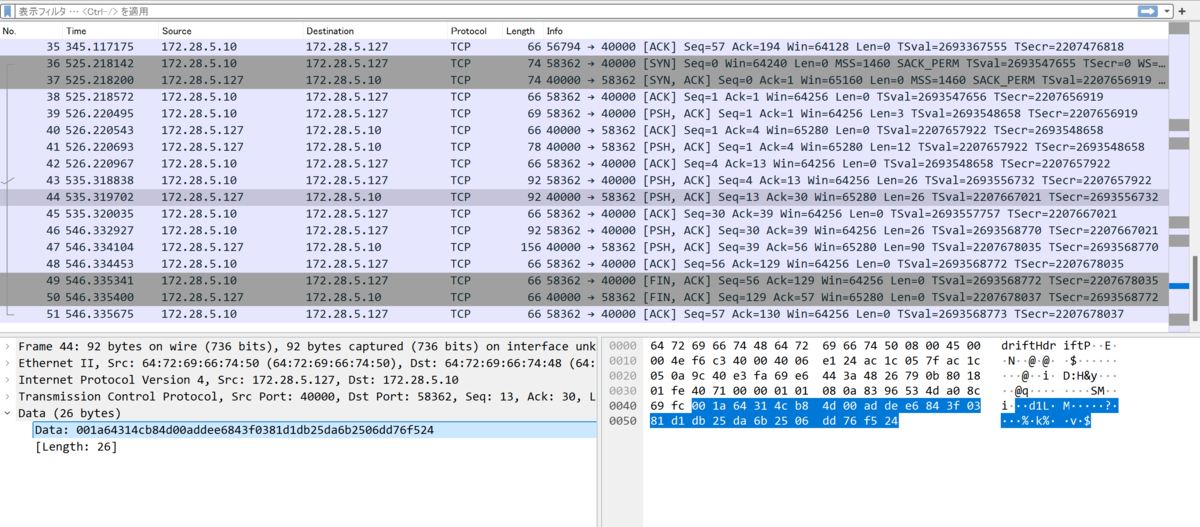Image resolution: width=1200 pixels, height=527 pixels.
Task: Expand Internet Protocol Version 4 node
Action: coord(8,380)
